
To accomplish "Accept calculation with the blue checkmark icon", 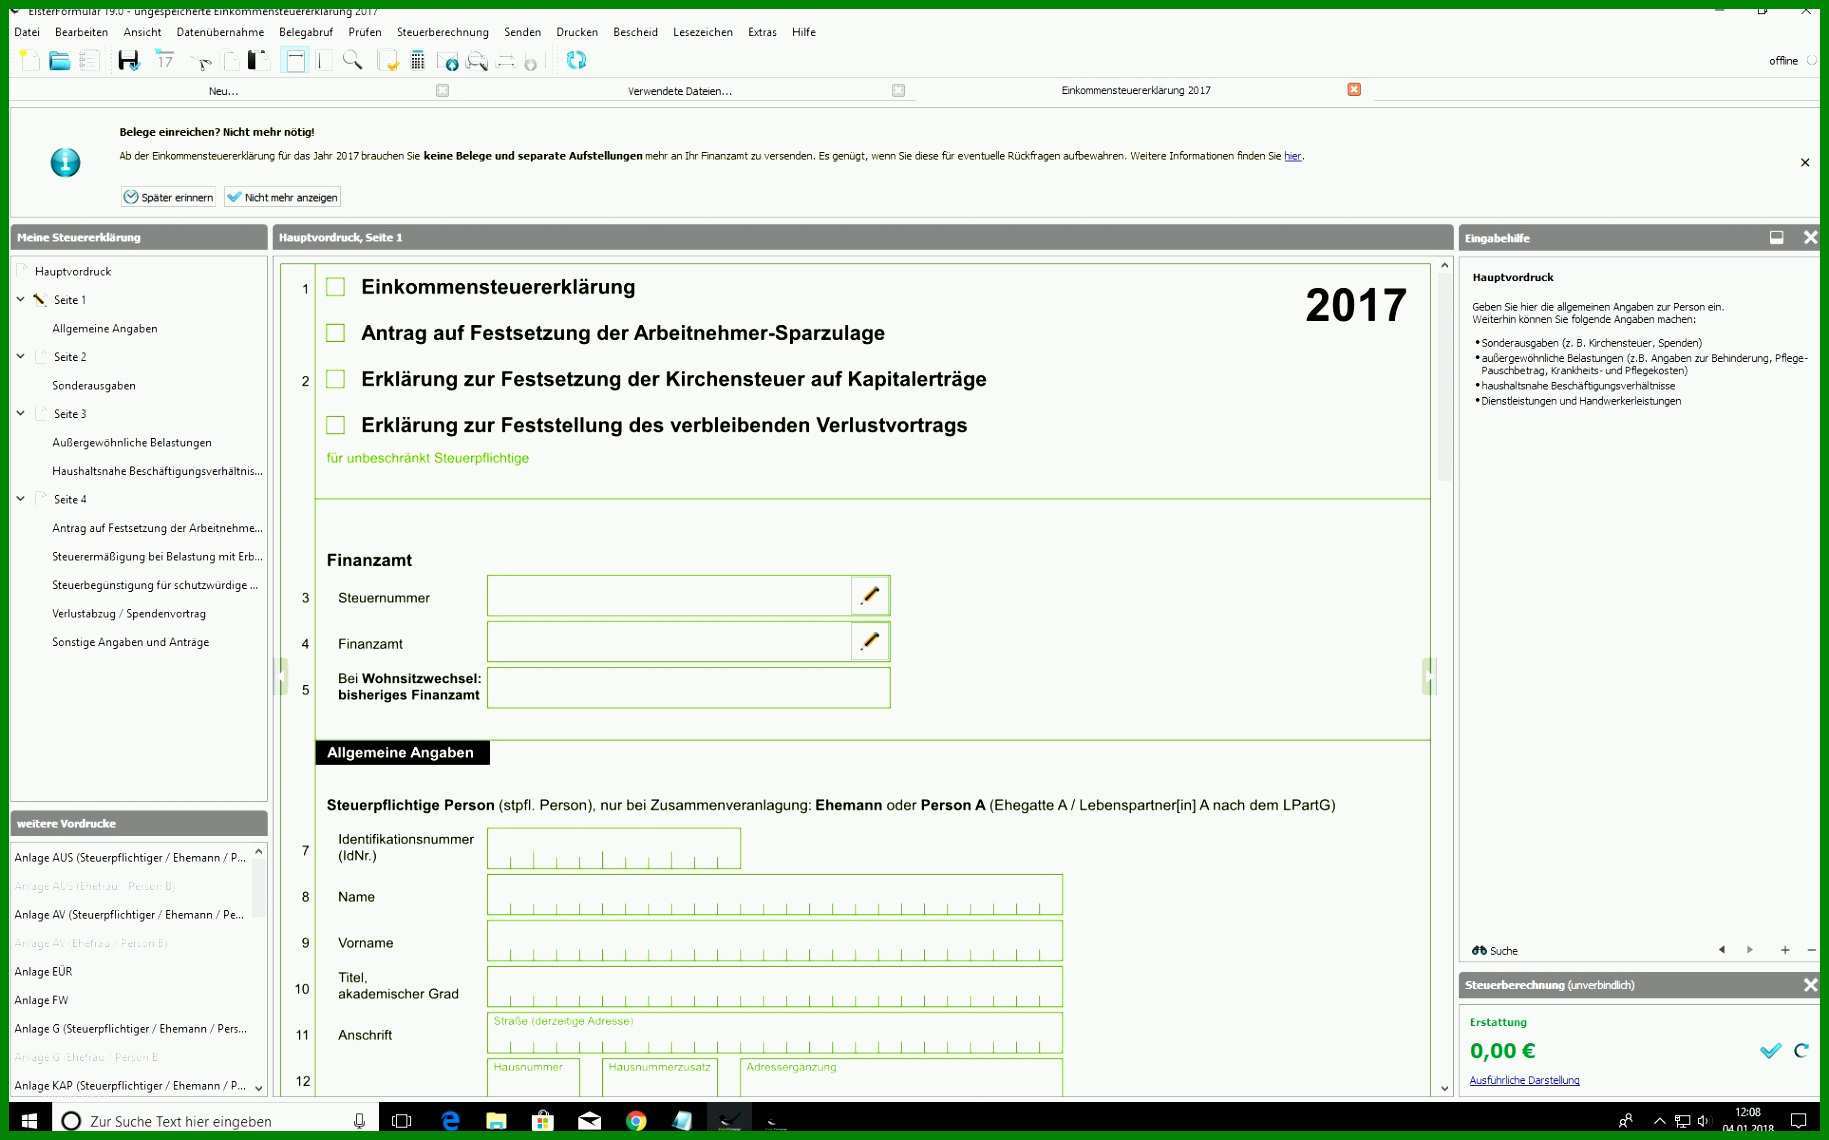I will tap(1771, 1050).
